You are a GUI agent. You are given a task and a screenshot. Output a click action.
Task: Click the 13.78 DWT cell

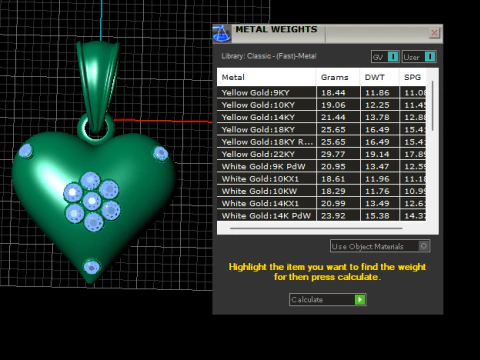tap(380, 117)
